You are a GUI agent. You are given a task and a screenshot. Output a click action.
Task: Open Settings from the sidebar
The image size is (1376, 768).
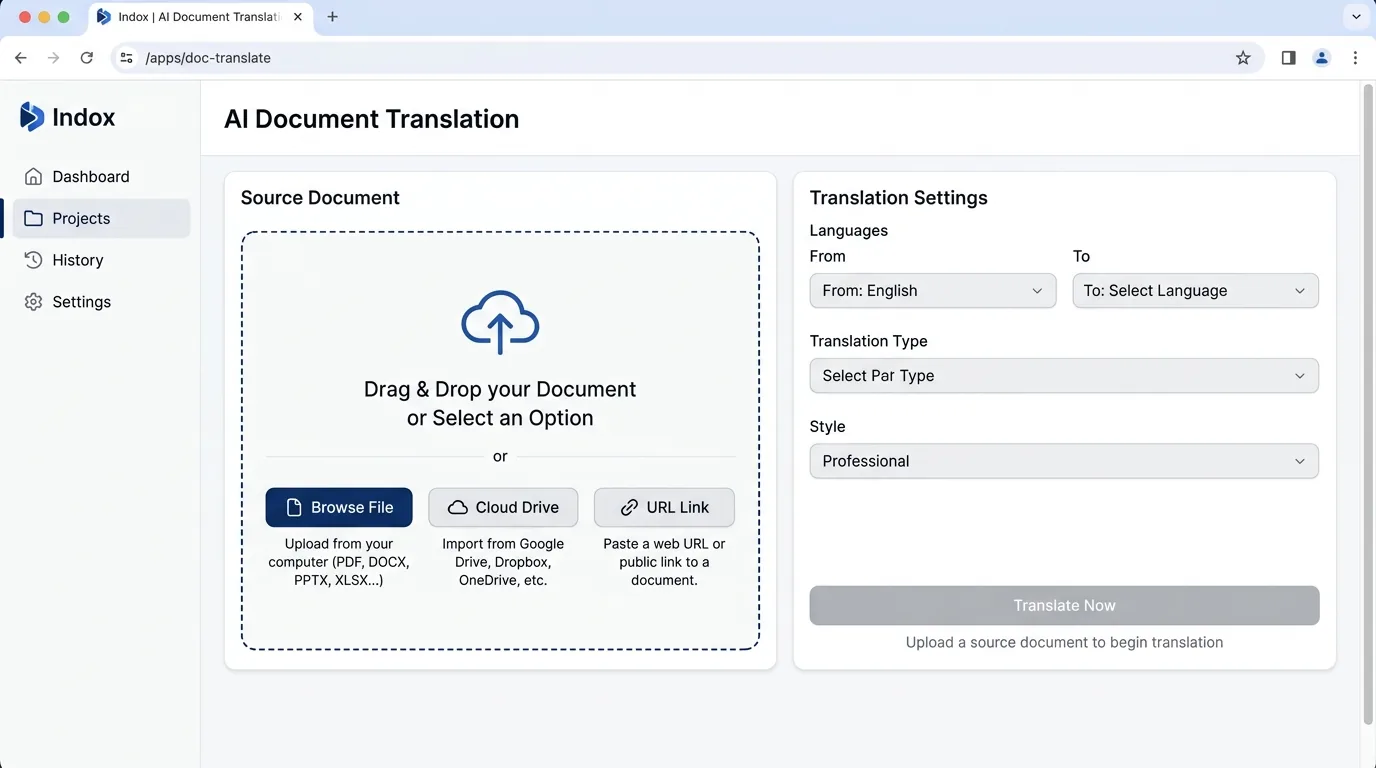click(x=101, y=302)
